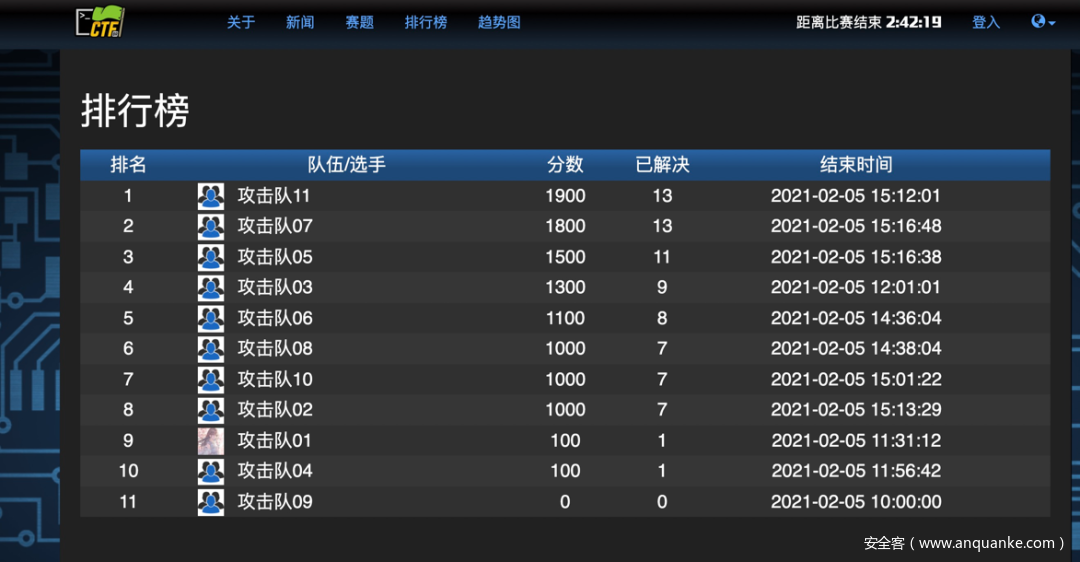Click the CTF flag logo
The width and height of the screenshot is (1080, 562).
pyautogui.click(x=101, y=21)
